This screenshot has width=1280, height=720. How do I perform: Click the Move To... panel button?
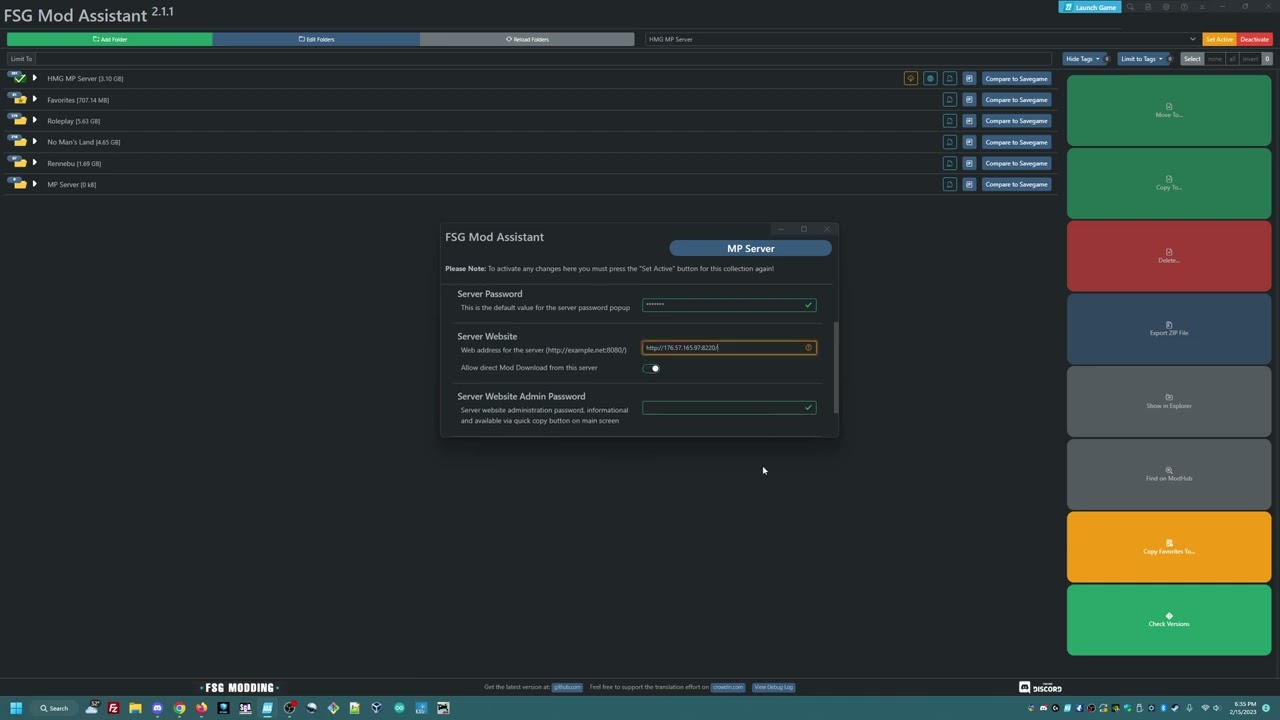click(x=1169, y=110)
